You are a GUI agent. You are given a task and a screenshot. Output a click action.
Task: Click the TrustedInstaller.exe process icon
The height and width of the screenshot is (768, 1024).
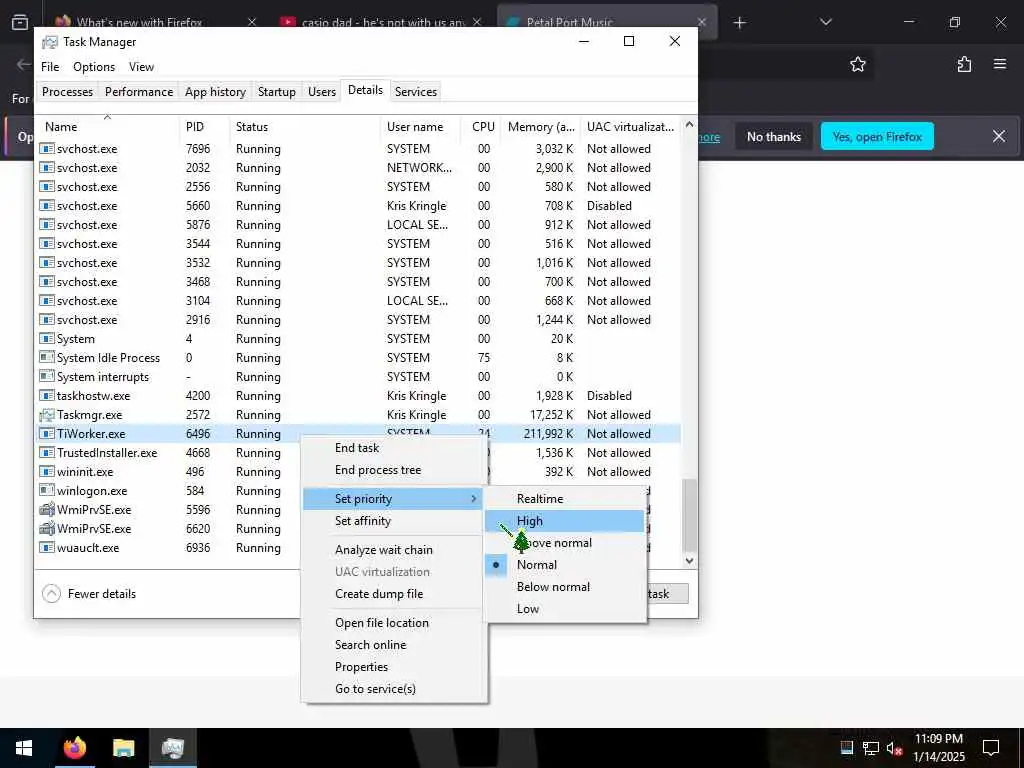pyautogui.click(x=46, y=453)
